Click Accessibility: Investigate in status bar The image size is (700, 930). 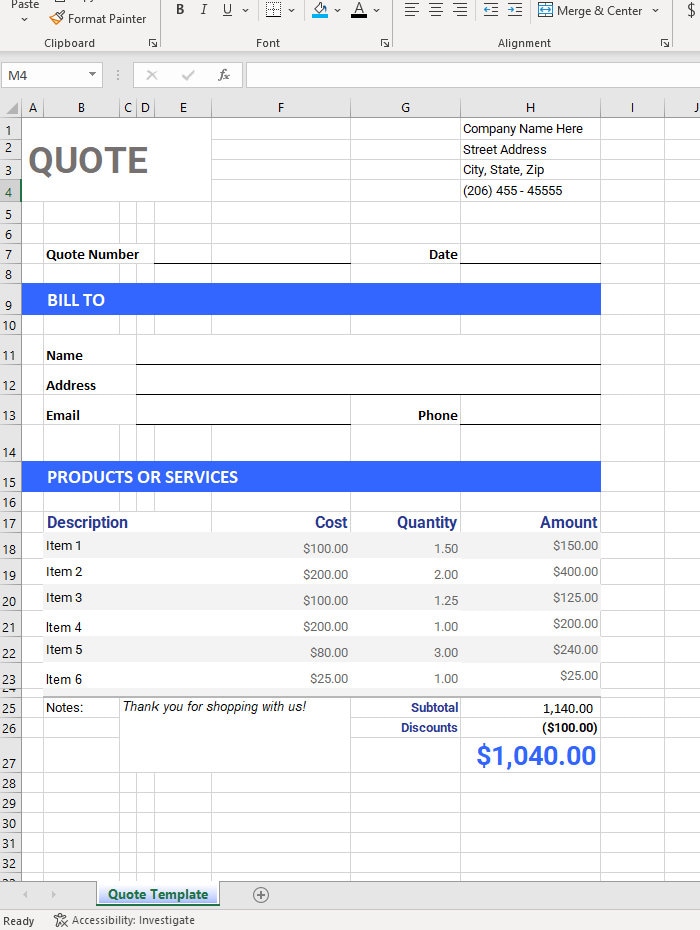pos(124,920)
